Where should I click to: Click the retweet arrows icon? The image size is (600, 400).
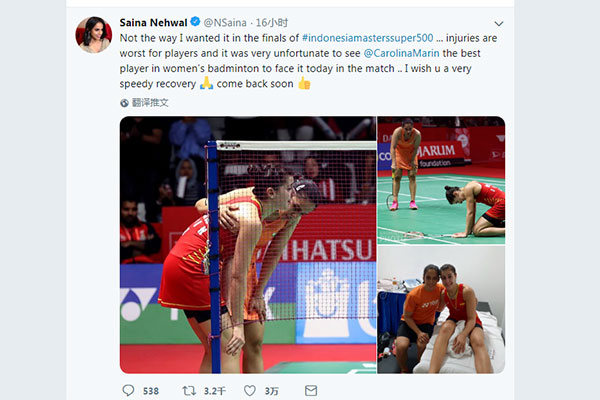tap(189, 391)
